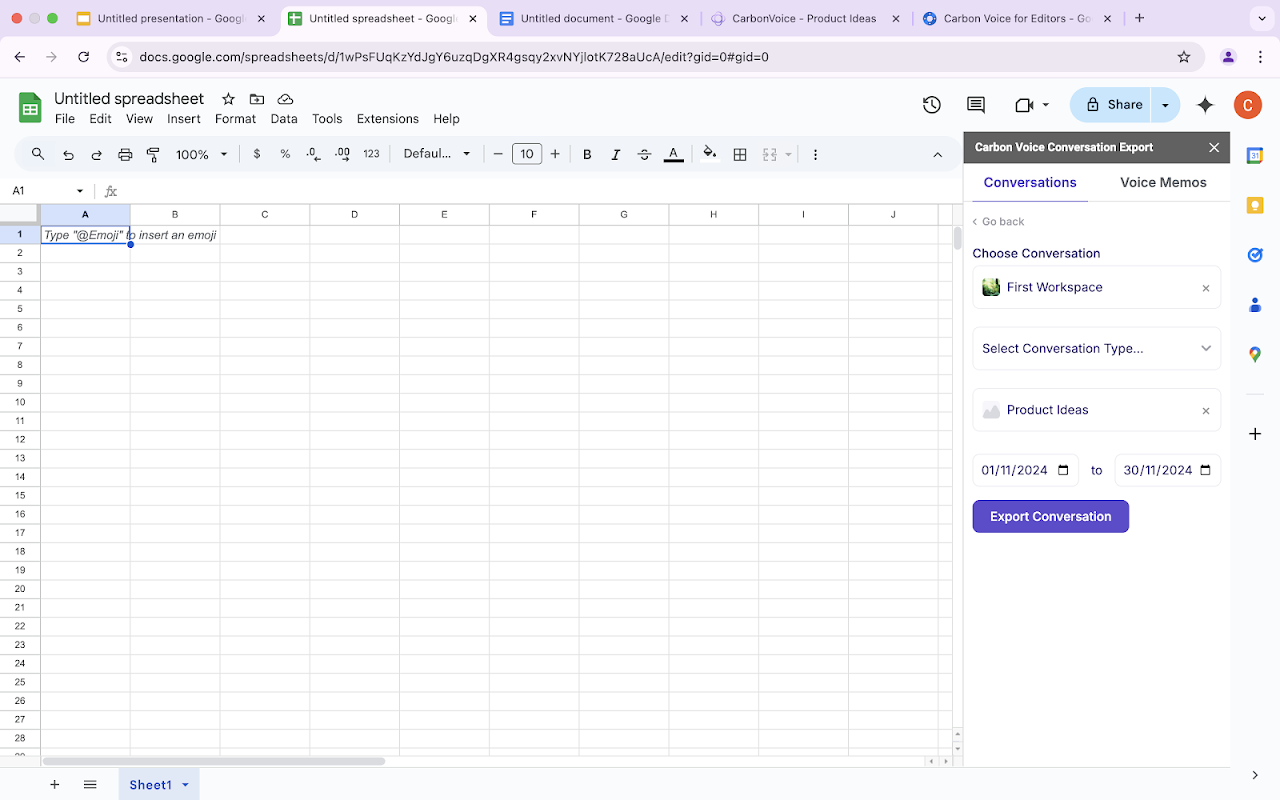Decrease the font size

pyautogui.click(x=498, y=154)
